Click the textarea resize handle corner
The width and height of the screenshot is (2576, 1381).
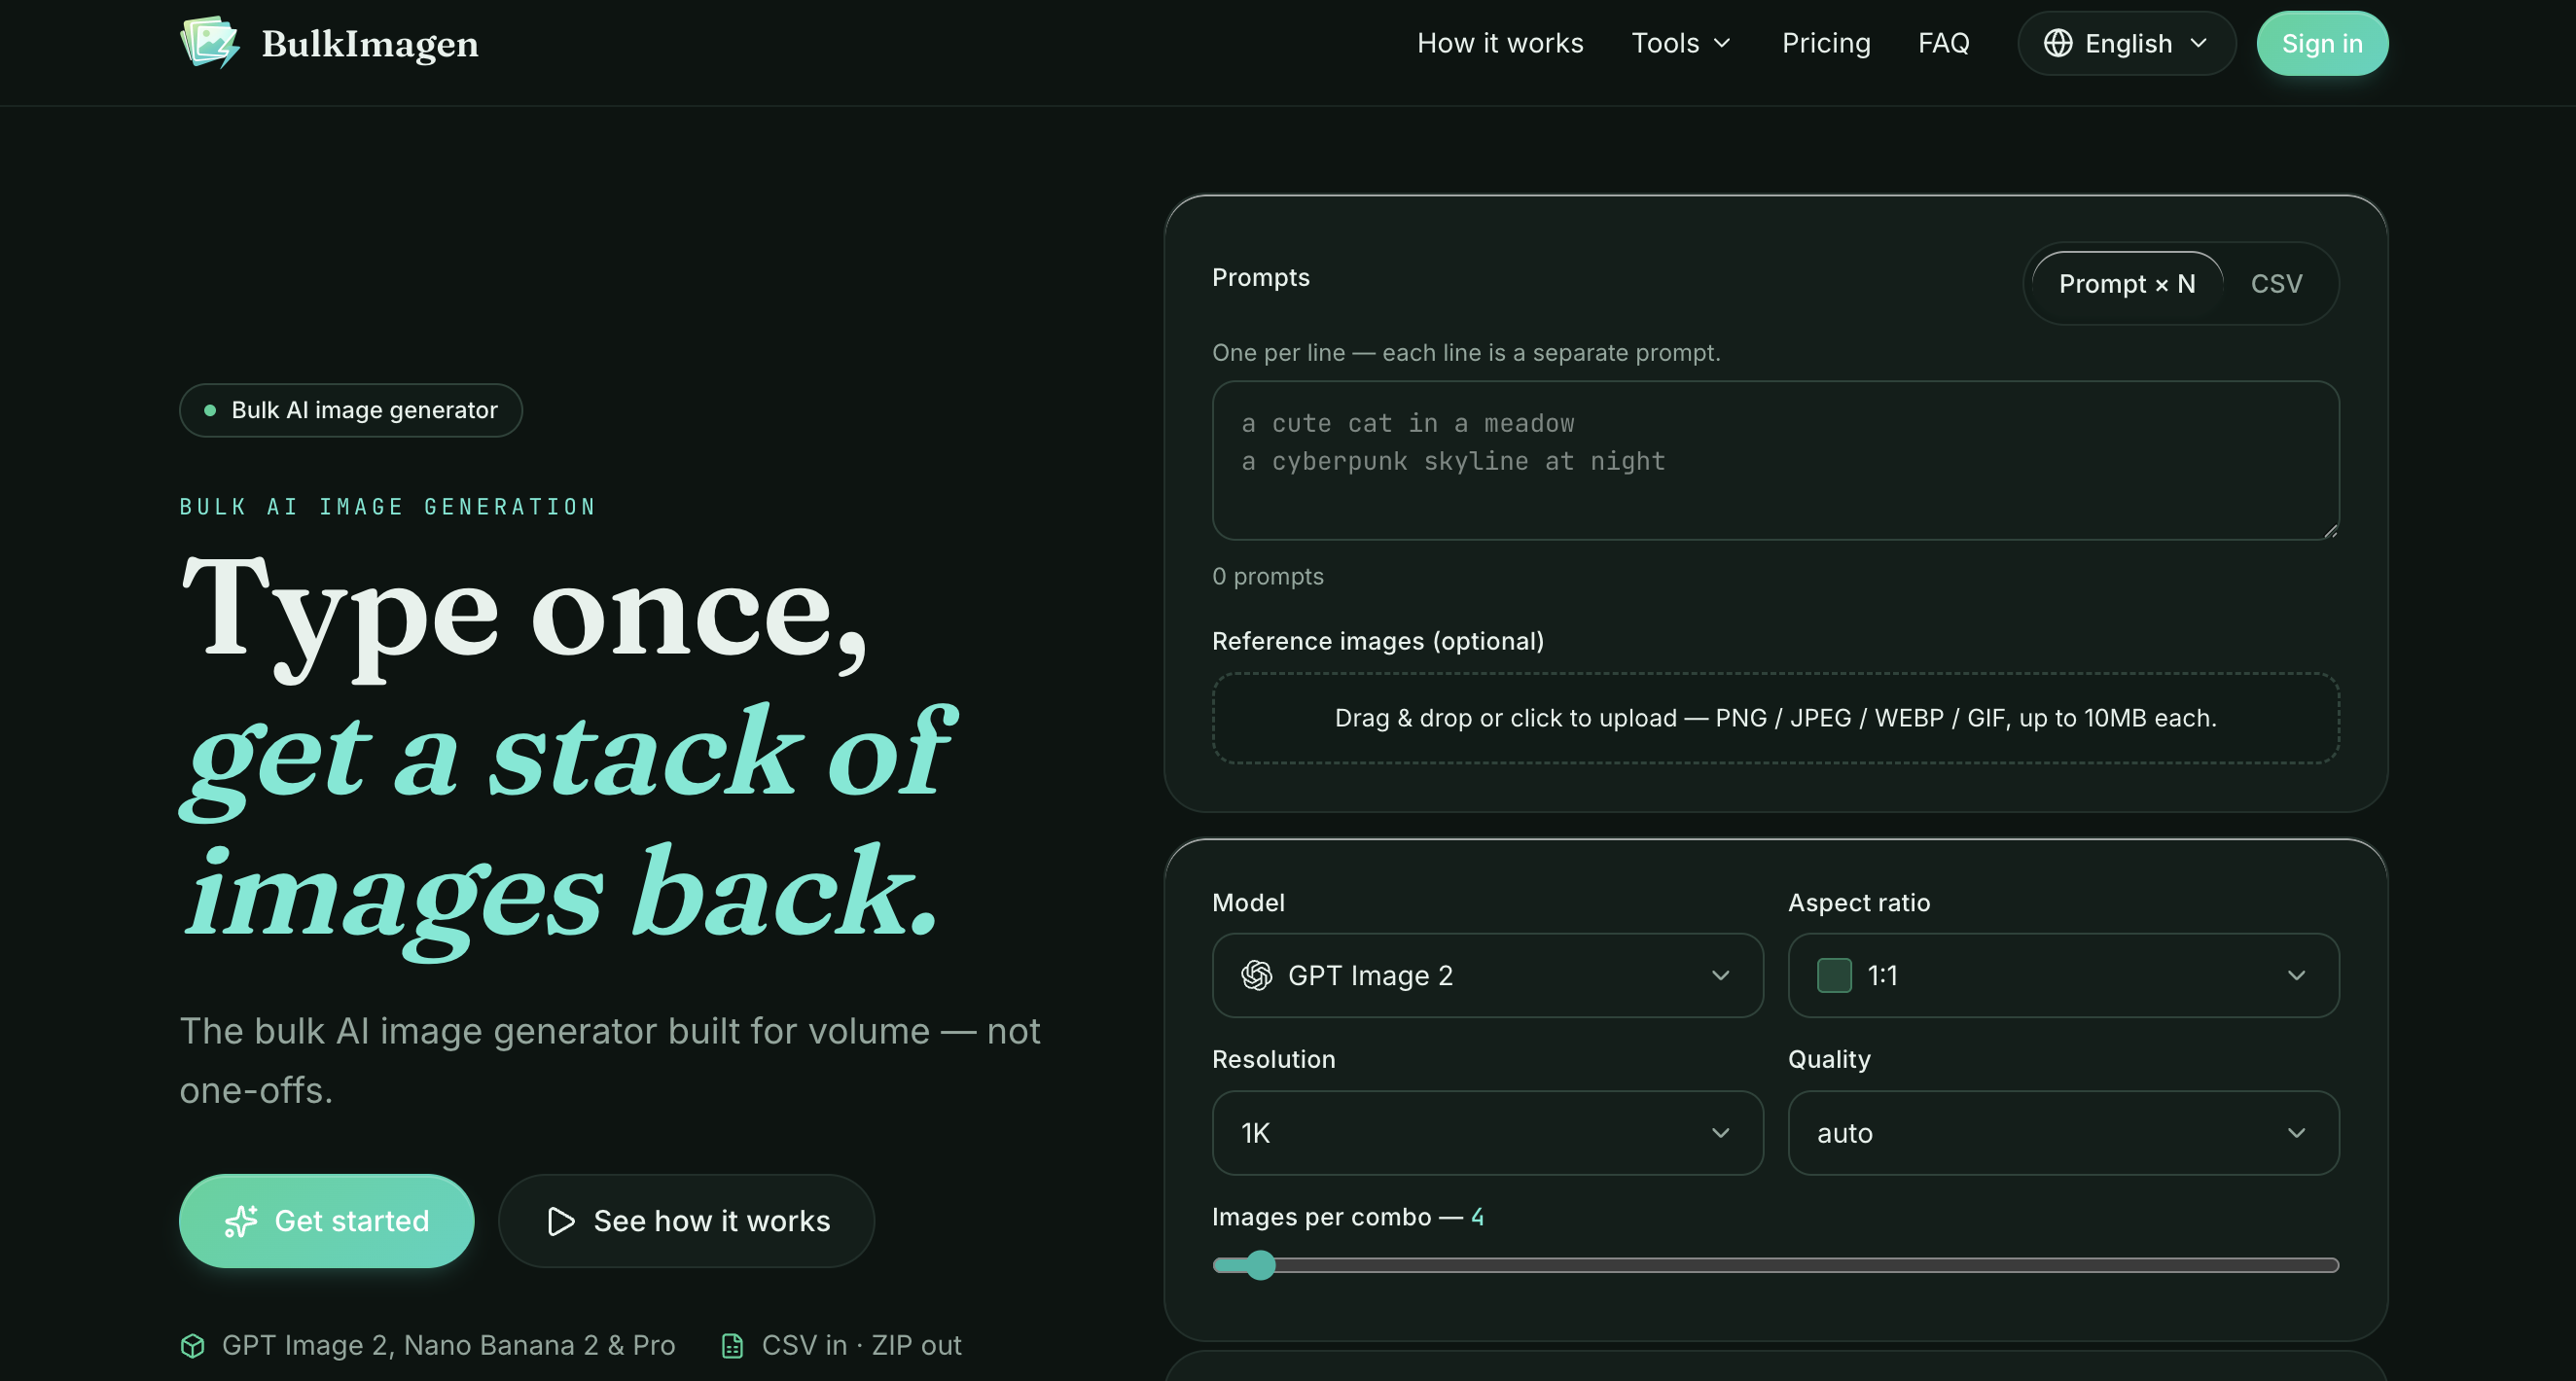coord(2330,531)
